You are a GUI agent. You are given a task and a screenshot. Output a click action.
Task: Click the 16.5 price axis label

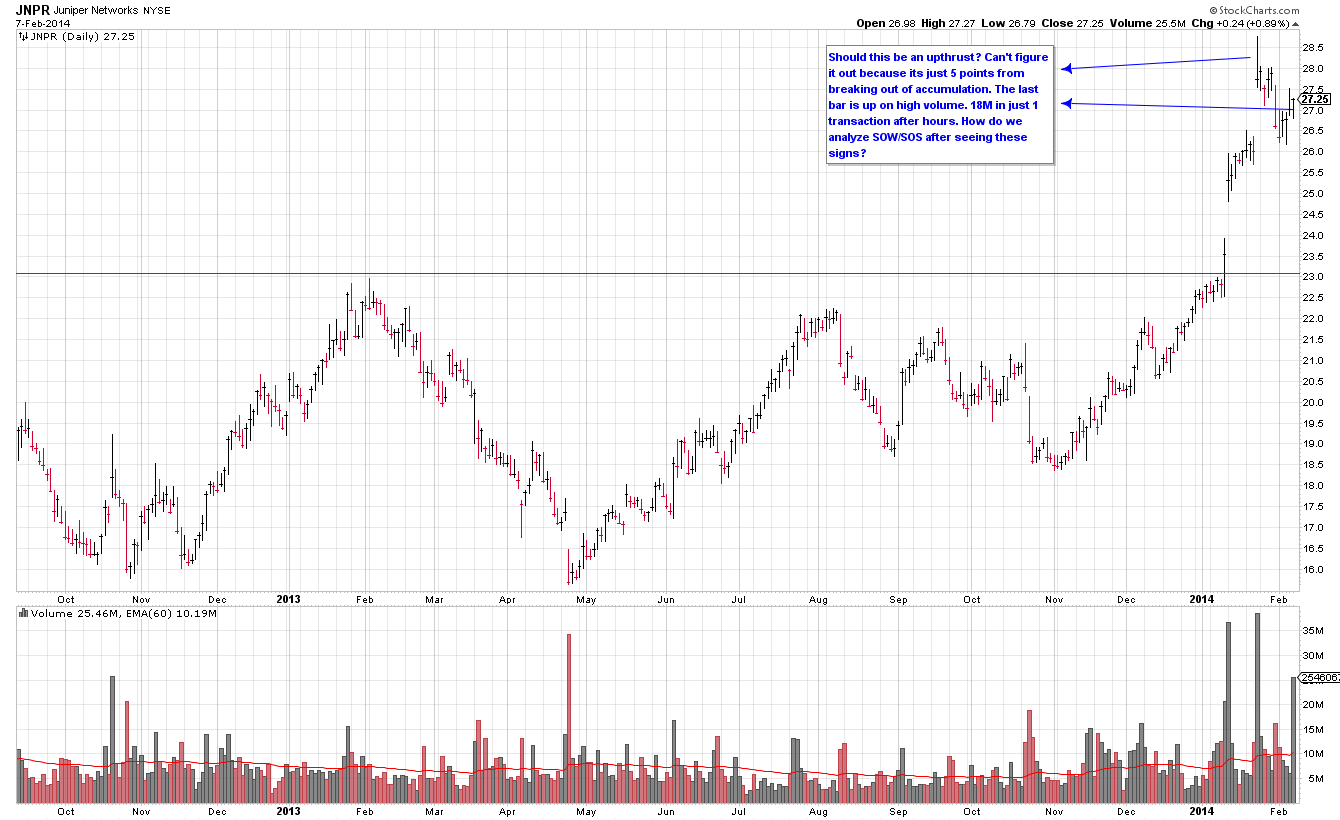pyautogui.click(x=1315, y=549)
